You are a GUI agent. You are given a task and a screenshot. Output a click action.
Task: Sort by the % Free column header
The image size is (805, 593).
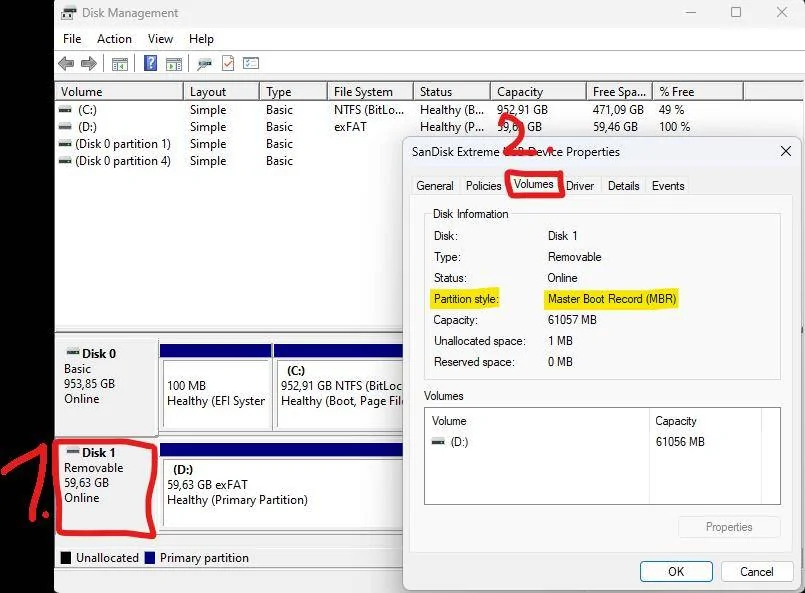coord(698,92)
